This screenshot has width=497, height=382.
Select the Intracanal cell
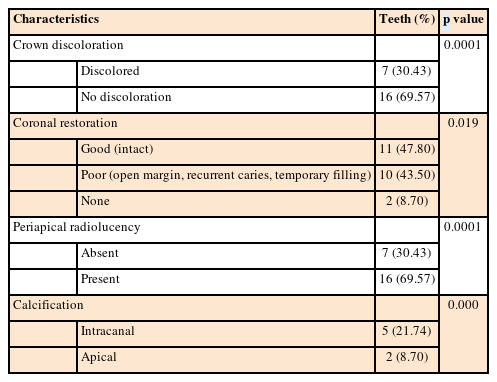[x=226, y=334]
